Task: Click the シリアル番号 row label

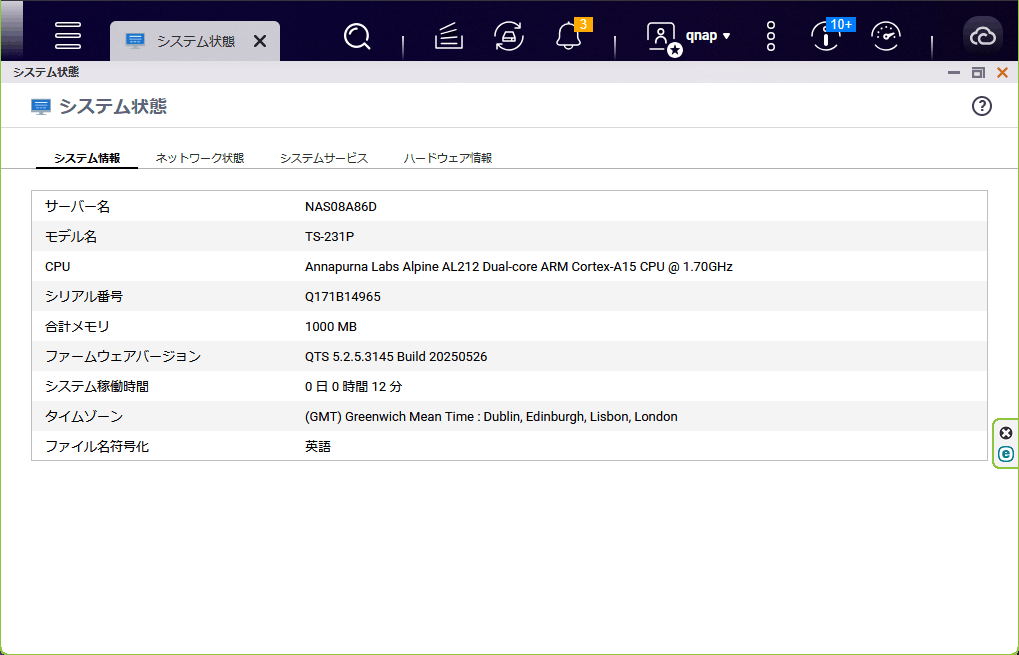Action: click(84, 296)
